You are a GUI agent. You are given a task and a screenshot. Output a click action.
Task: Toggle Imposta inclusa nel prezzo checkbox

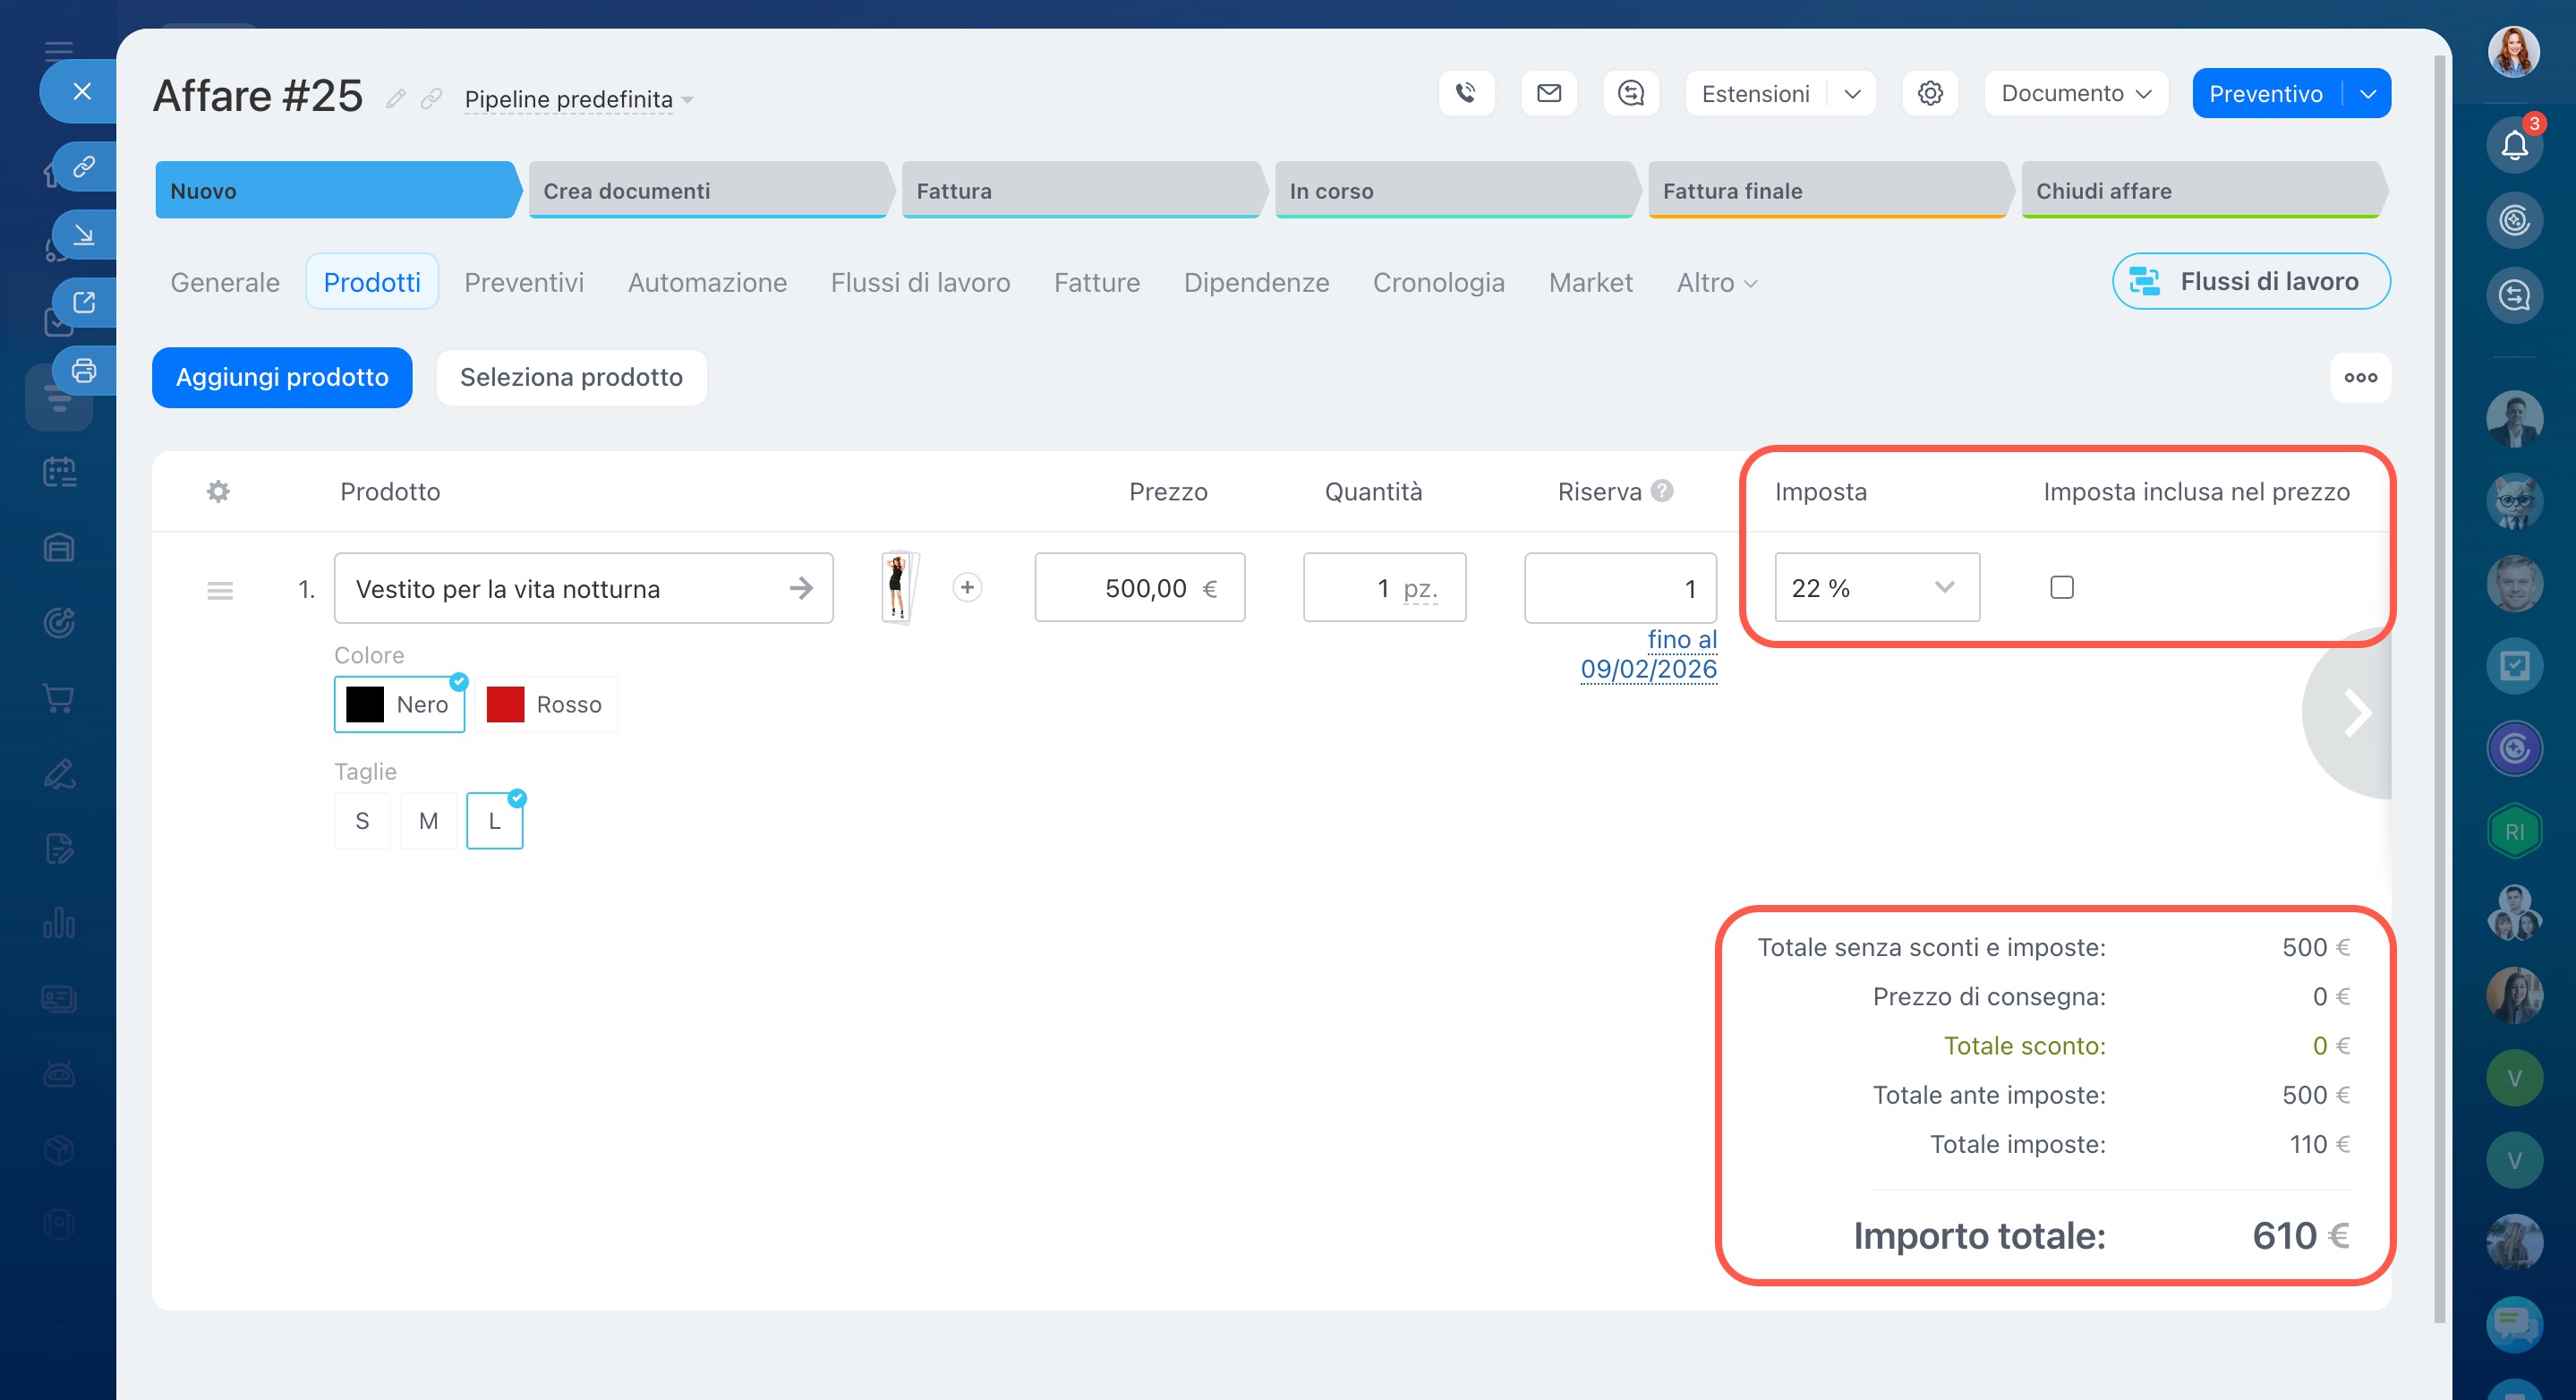(x=2061, y=587)
